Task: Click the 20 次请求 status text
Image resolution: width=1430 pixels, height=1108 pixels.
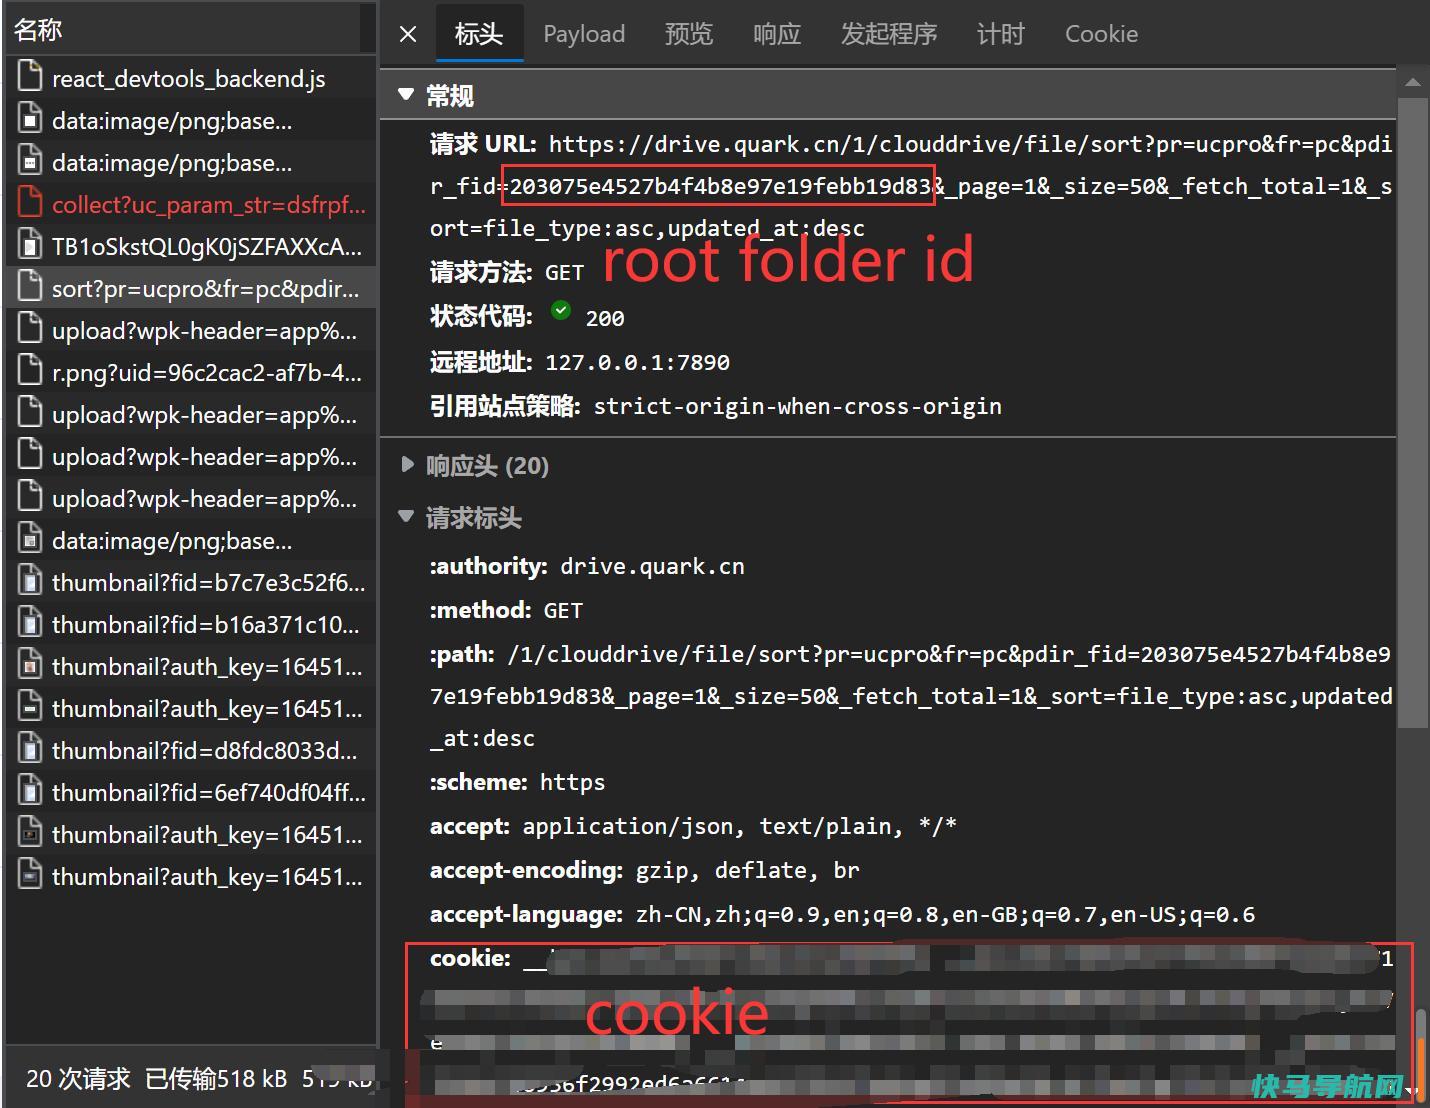Action: (x=78, y=1079)
